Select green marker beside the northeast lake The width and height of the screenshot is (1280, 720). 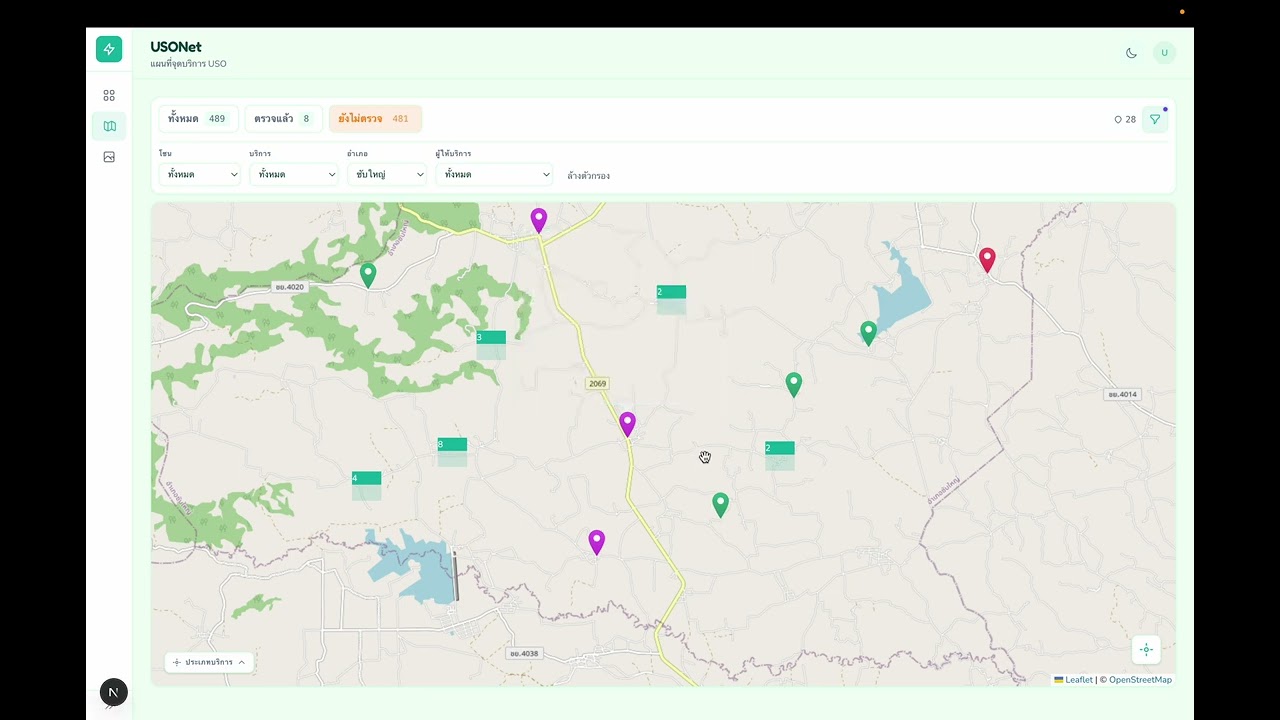[868, 333]
